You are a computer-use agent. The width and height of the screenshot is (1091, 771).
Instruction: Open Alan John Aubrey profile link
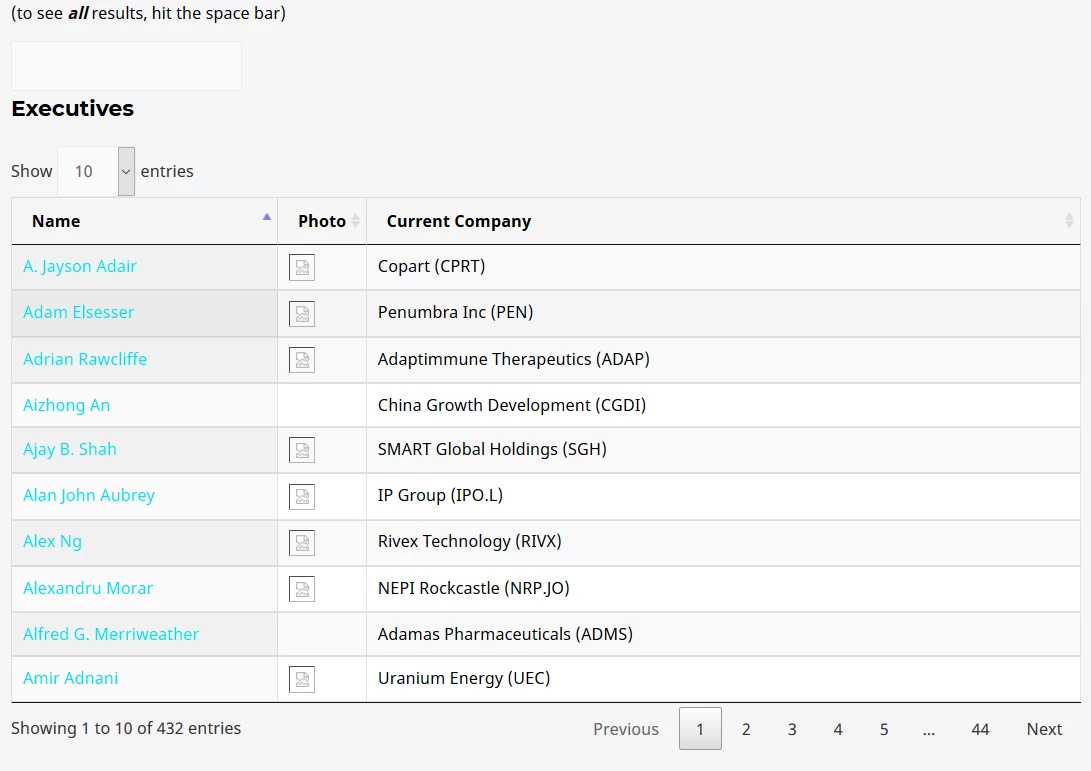(89, 495)
